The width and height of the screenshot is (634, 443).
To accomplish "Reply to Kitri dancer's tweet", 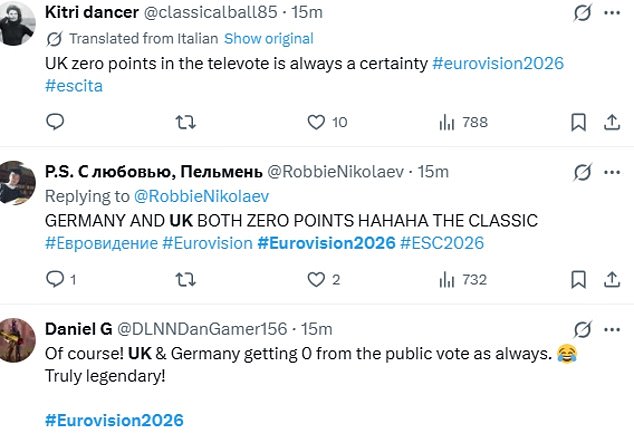I will [x=55, y=122].
